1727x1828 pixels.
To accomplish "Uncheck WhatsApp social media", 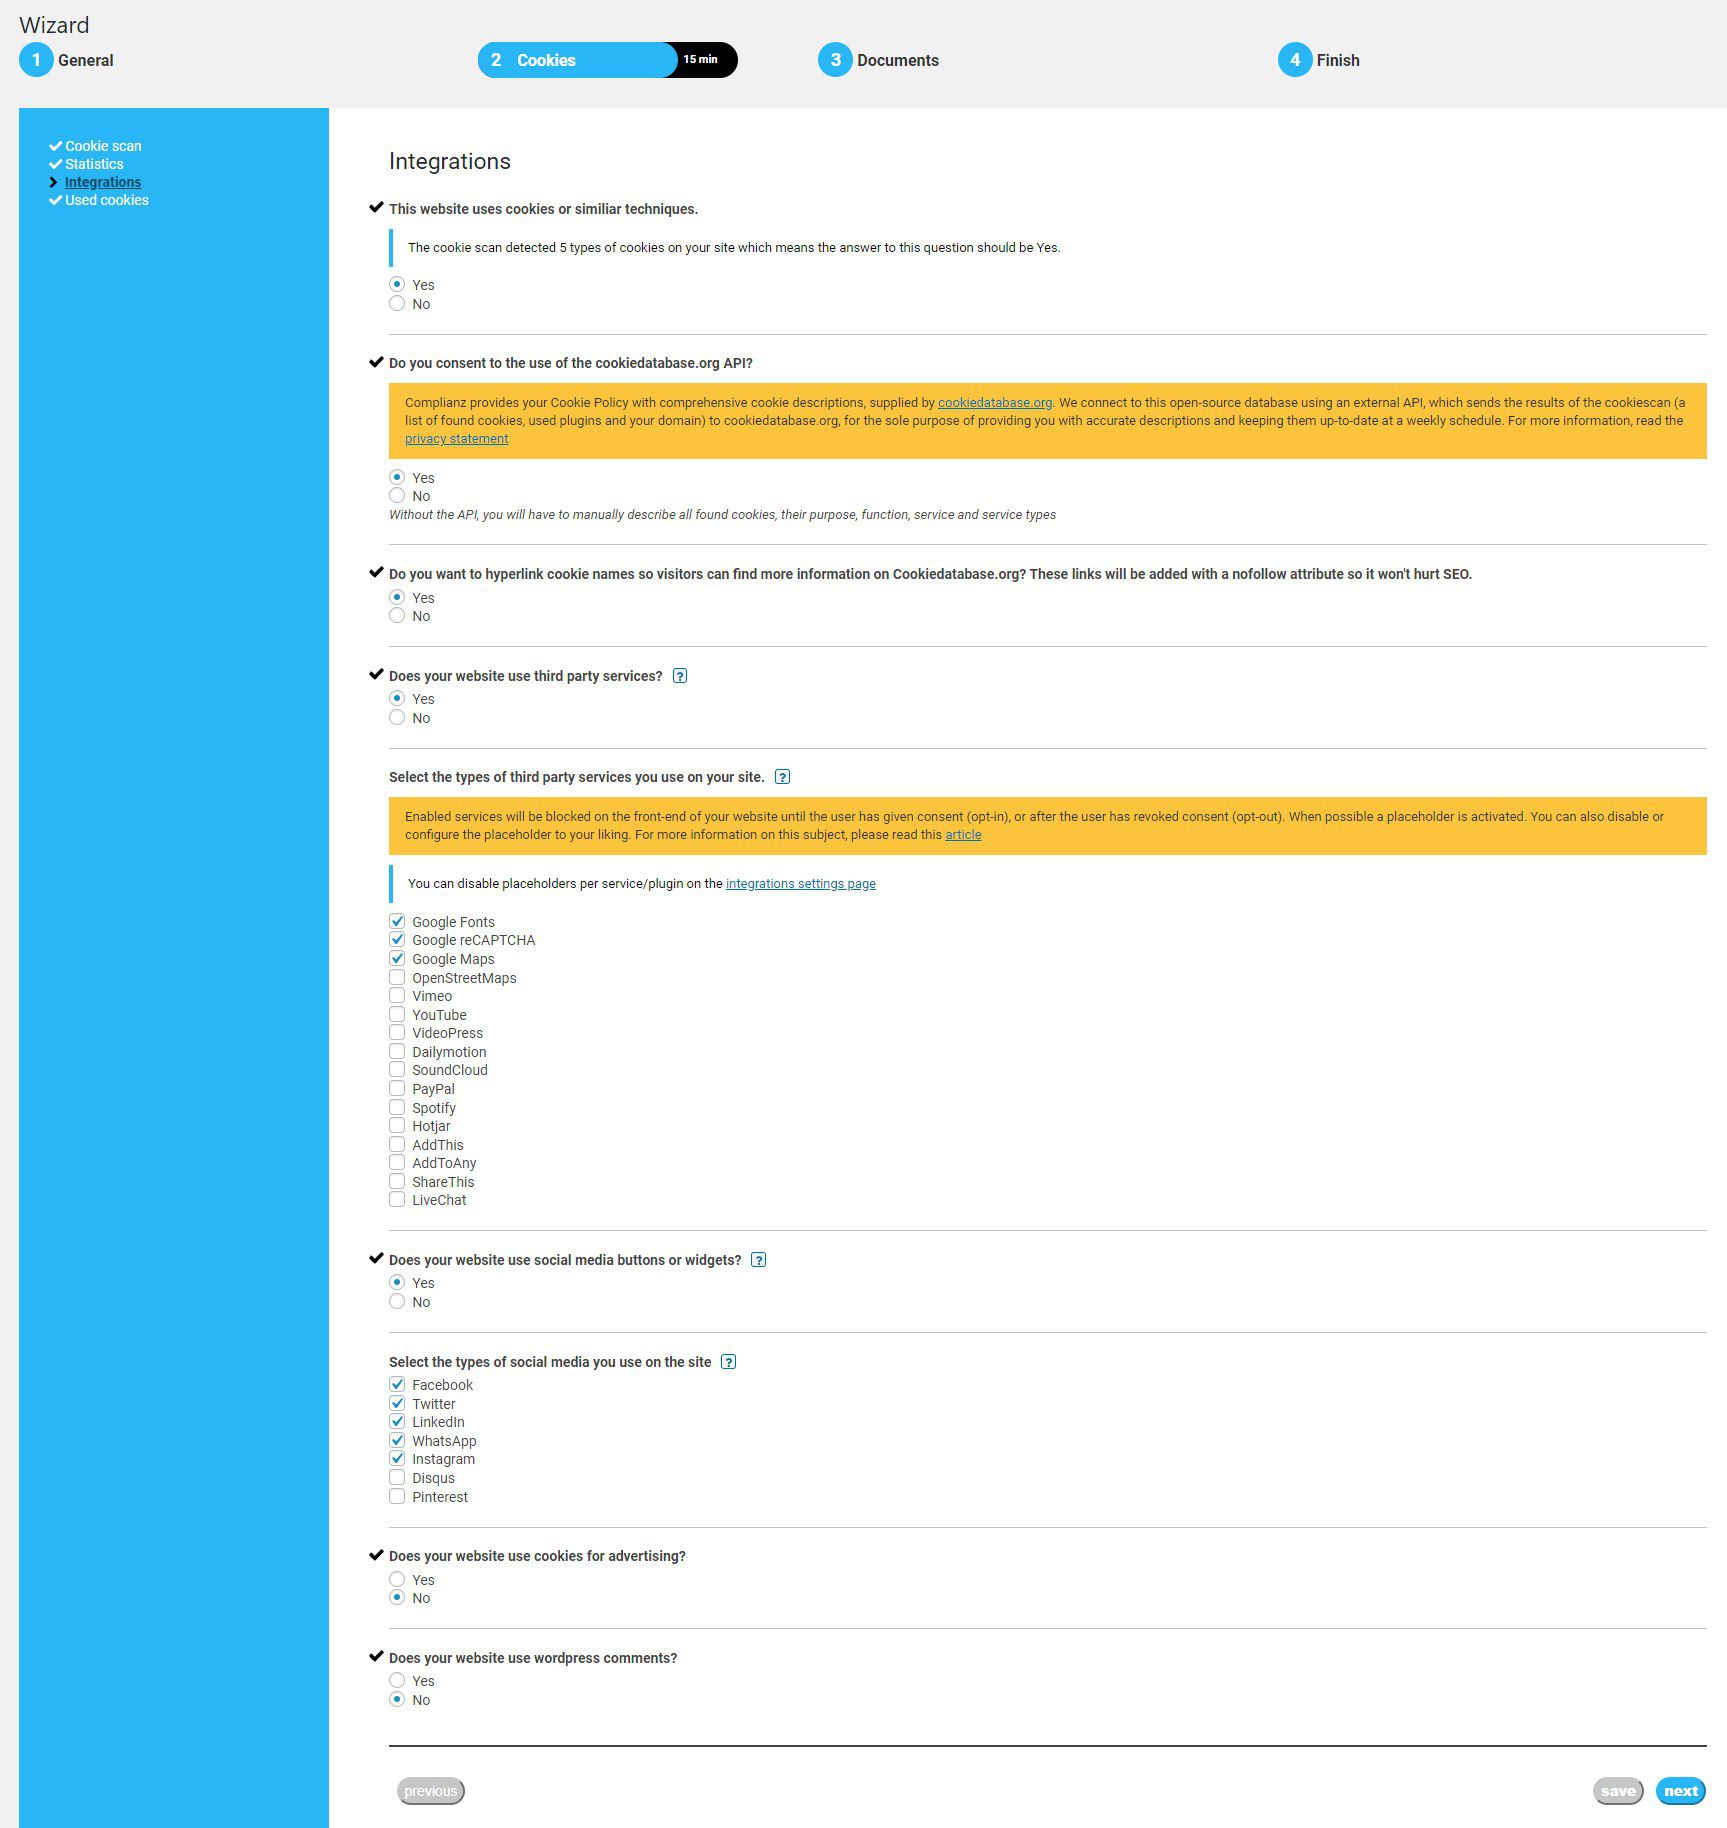I will [397, 1440].
